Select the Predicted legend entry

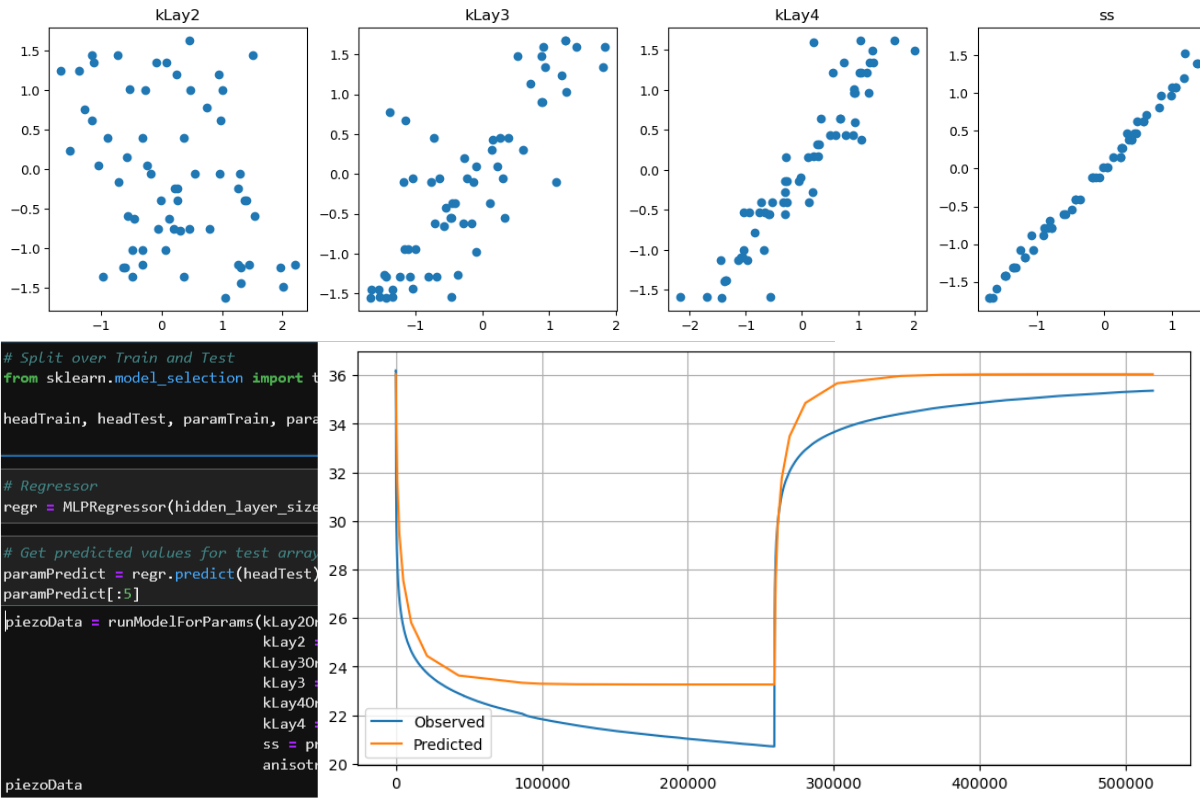tap(447, 744)
